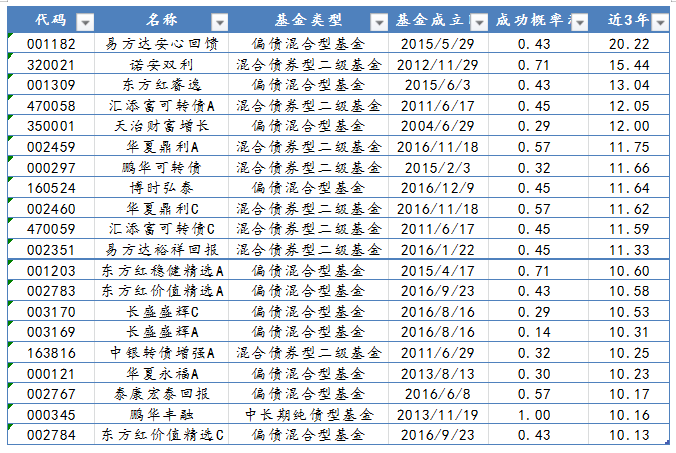The height and width of the screenshot is (453, 676).
Task: Select the date cell 2013/11/19
Action: (438, 415)
